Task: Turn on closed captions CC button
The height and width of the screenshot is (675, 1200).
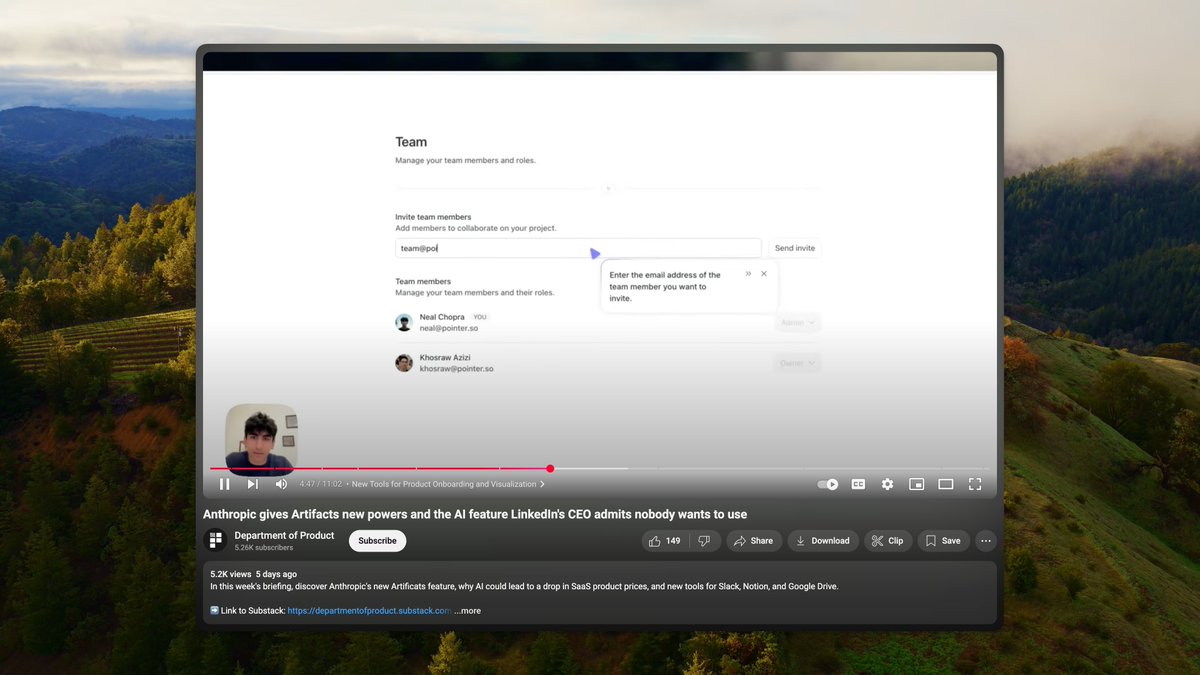Action: [x=858, y=484]
